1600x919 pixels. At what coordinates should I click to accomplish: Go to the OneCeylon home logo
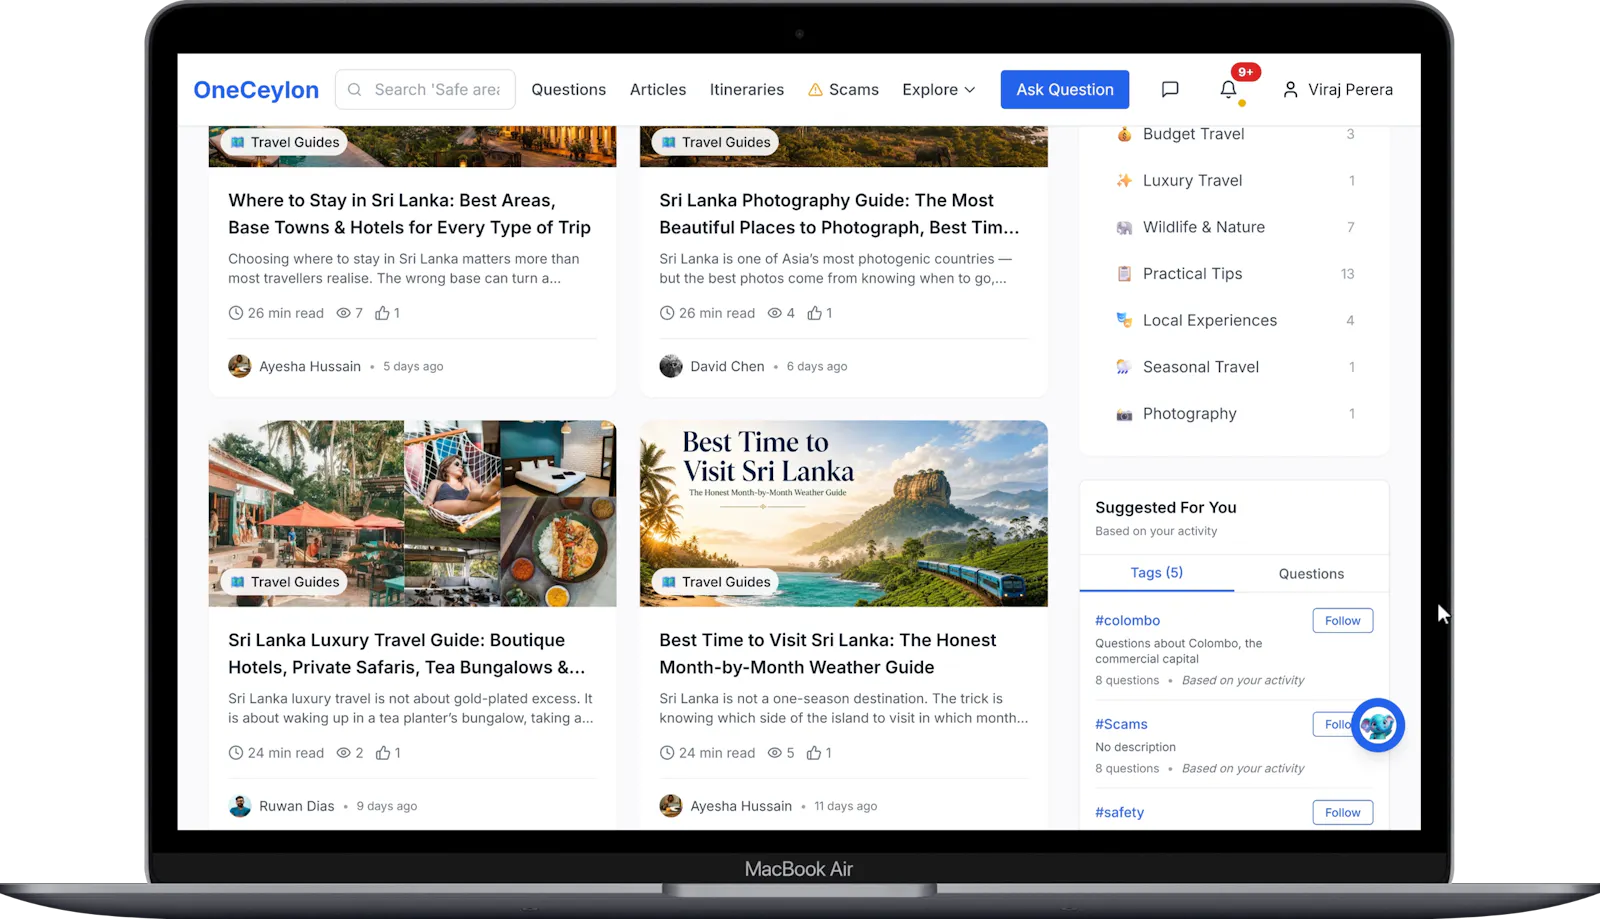[x=256, y=90]
